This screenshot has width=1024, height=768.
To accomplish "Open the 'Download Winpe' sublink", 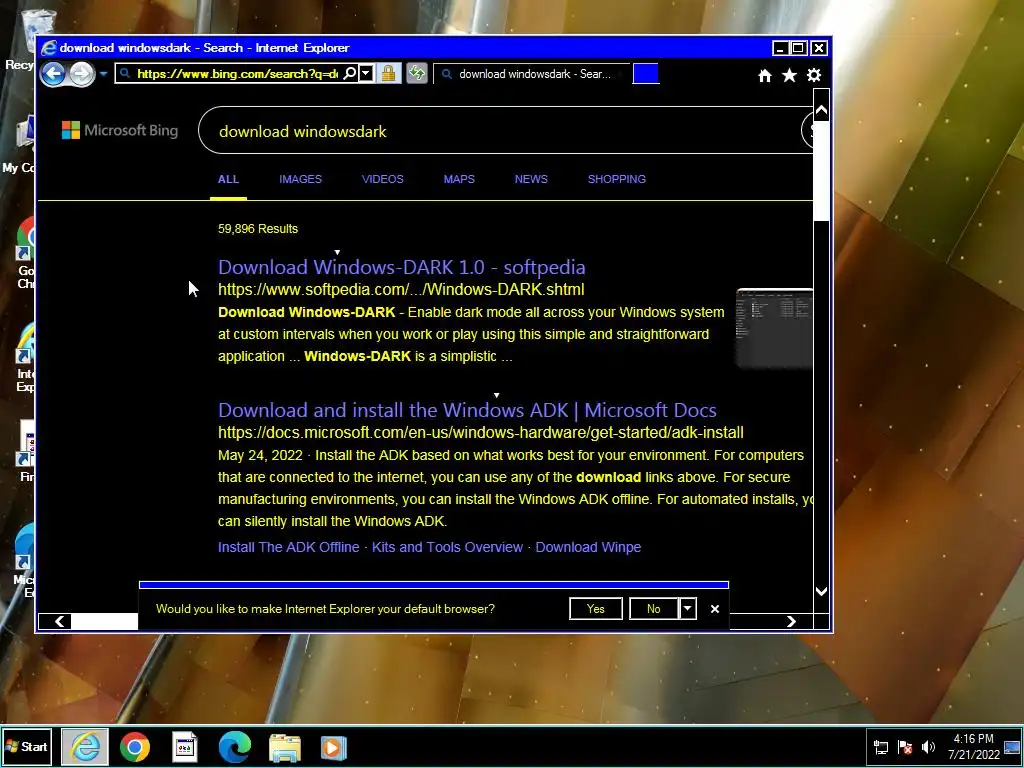I will point(588,547).
